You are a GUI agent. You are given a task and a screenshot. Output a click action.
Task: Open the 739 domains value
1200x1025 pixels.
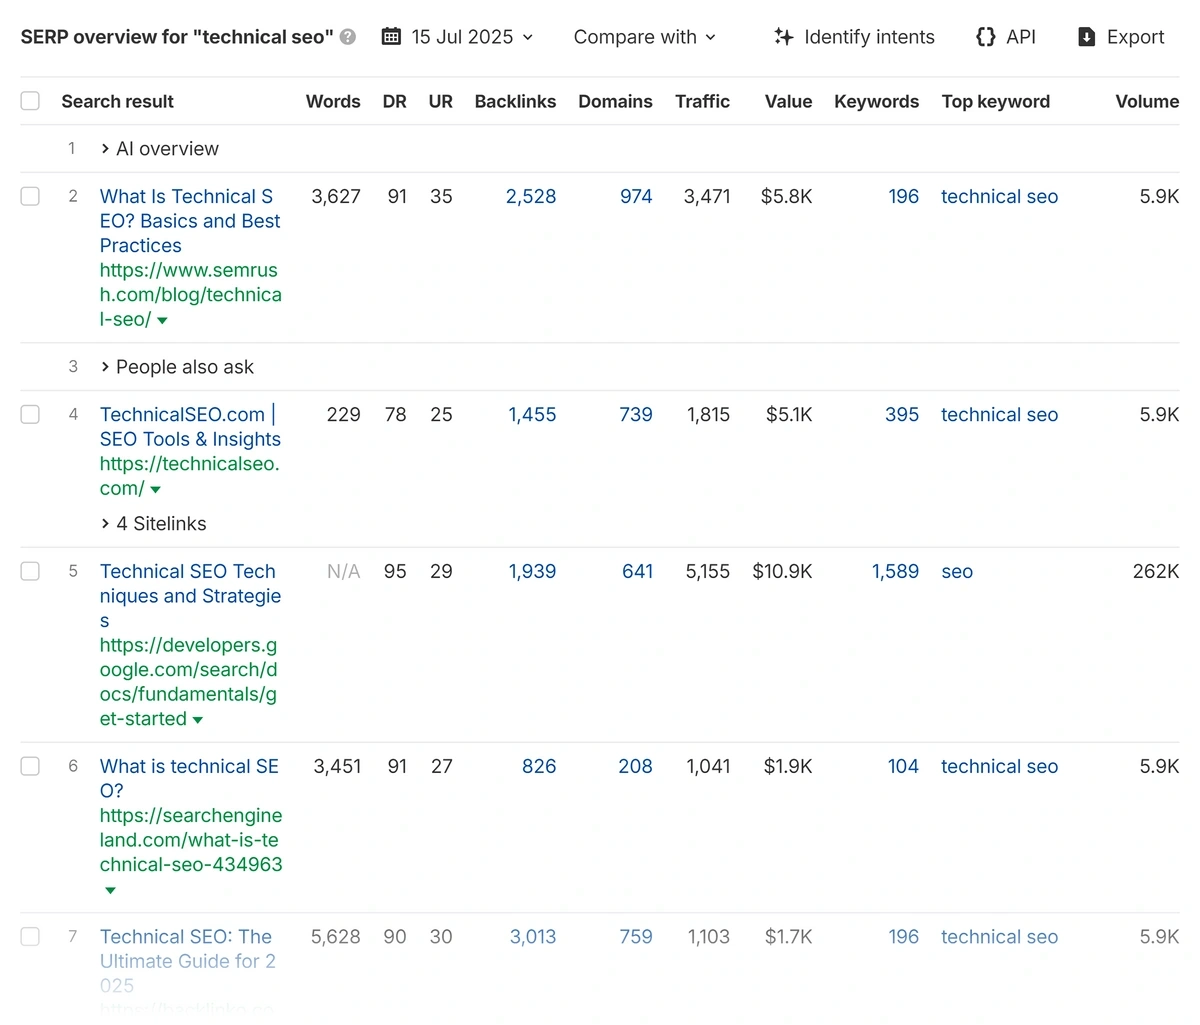point(636,415)
